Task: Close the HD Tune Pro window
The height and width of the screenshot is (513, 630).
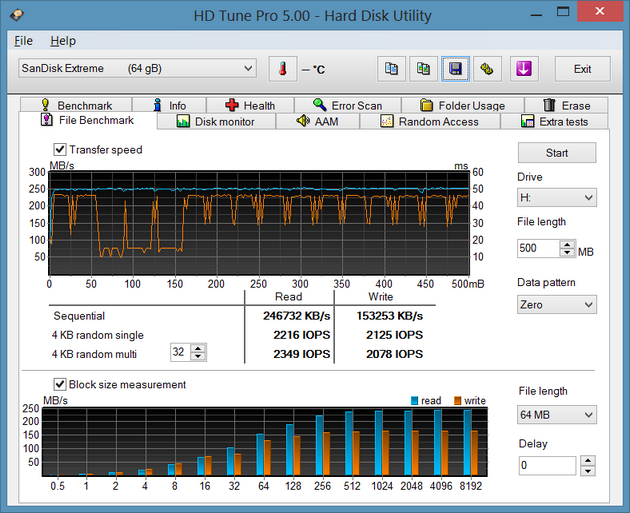Action: pos(600,11)
